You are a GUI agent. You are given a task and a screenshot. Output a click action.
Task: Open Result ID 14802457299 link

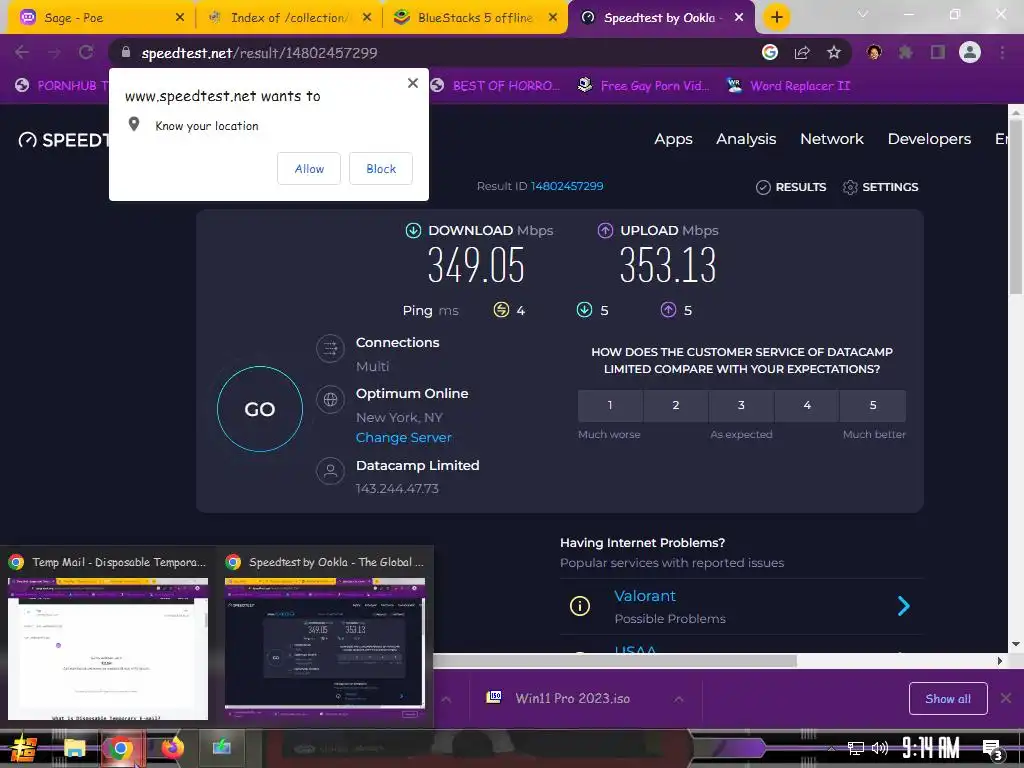[x=567, y=186]
